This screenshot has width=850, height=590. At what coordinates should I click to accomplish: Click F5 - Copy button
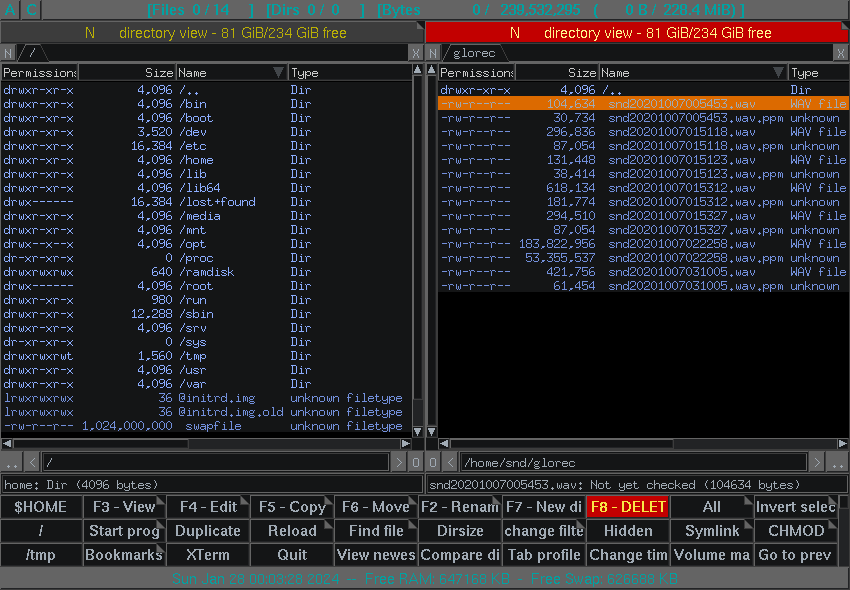[292, 507]
